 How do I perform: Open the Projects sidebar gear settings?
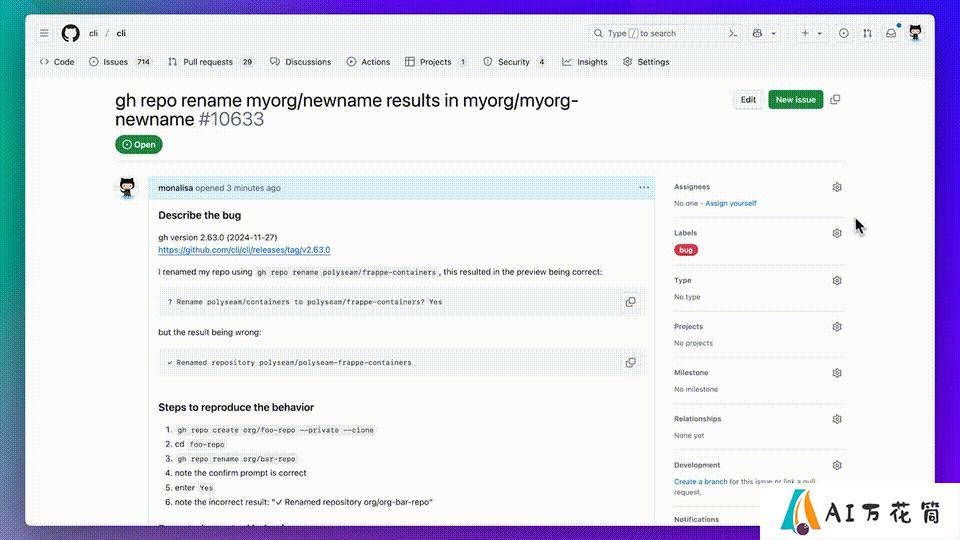pyautogui.click(x=837, y=327)
